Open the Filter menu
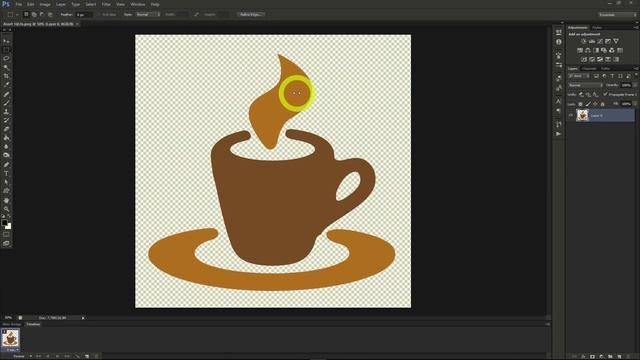 pos(106,4)
